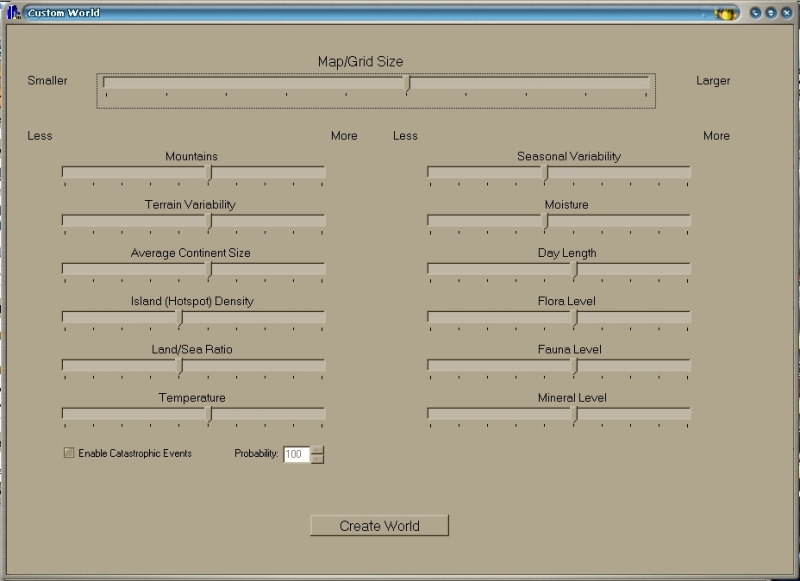The height and width of the screenshot is (581, 800).
Task: Click the yellow fish icon in title bar
Action: coord(725,14)
